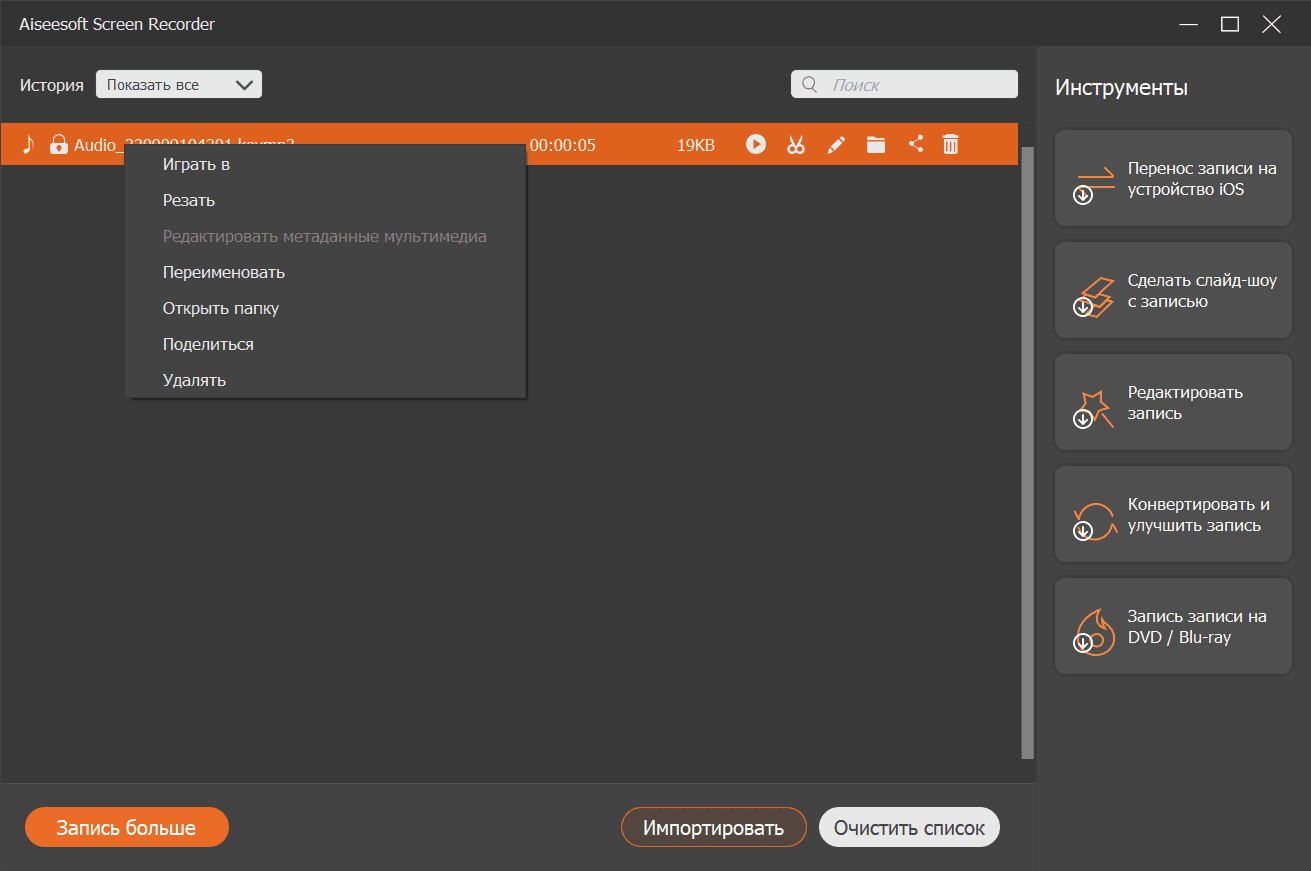Viewport: 1311px width, 871px height.
Task: Click into the Поиск search field
Action: click(x=904, y=85)
